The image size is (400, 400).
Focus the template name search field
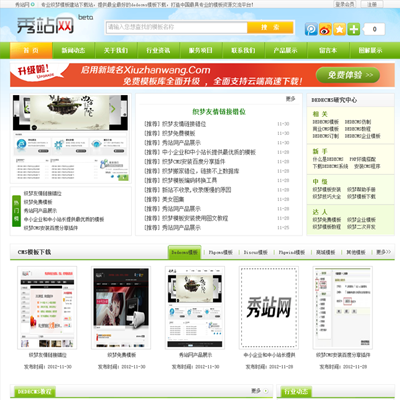coord(177,27)
